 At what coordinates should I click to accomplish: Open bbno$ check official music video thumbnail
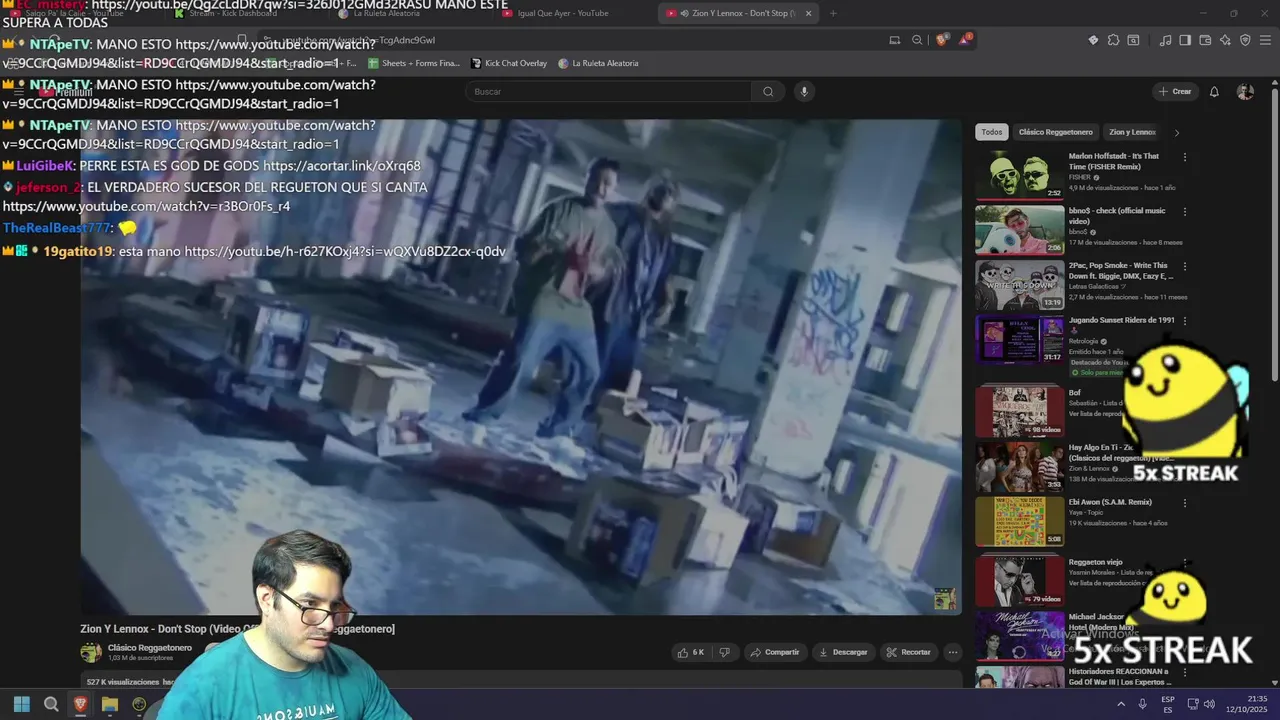1020,230
